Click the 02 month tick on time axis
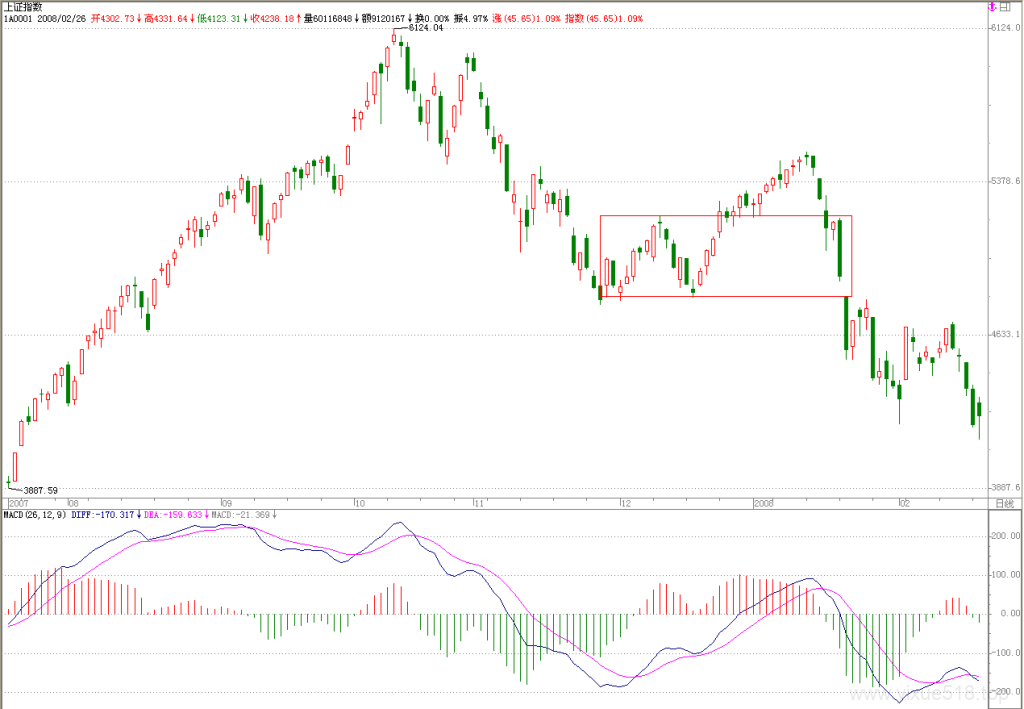The width and height of the screenshot is (1024, 709). click(x=904, y=503)
